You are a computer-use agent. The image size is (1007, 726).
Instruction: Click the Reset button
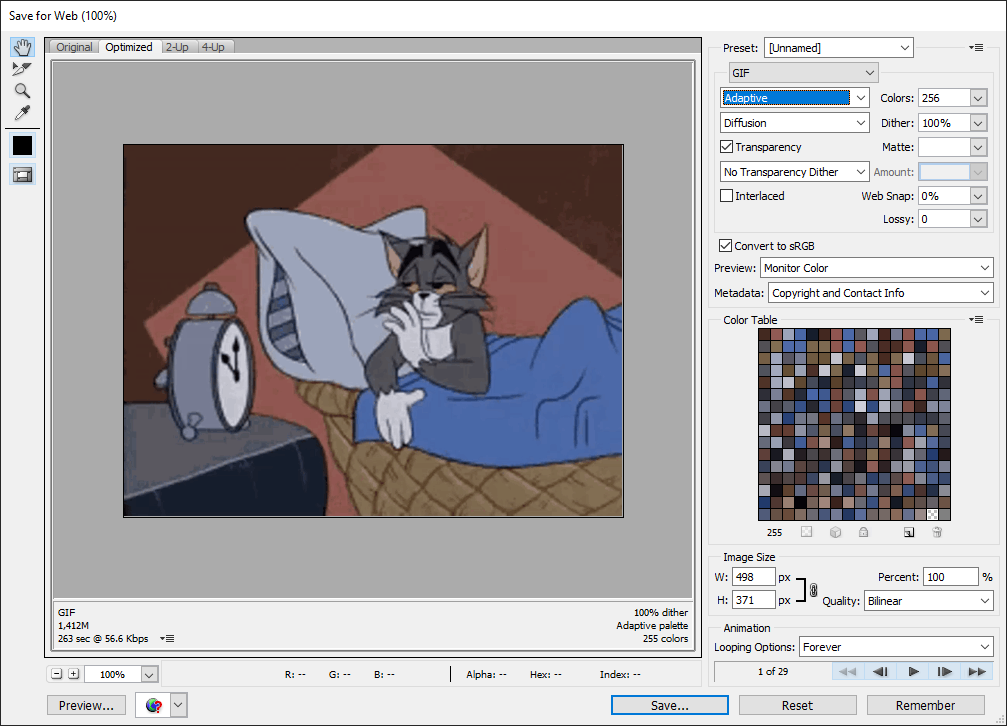point(798,705)
